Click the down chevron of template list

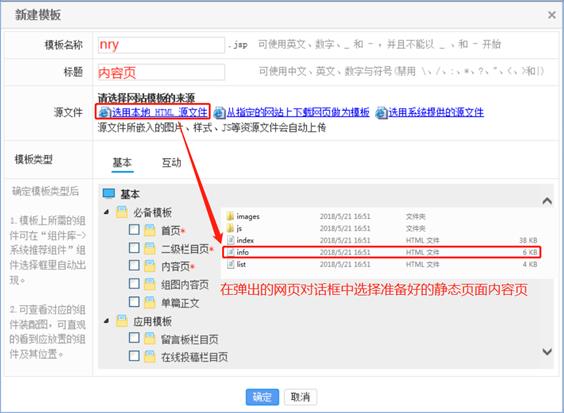pyautogui.click(x=547, y=351)
